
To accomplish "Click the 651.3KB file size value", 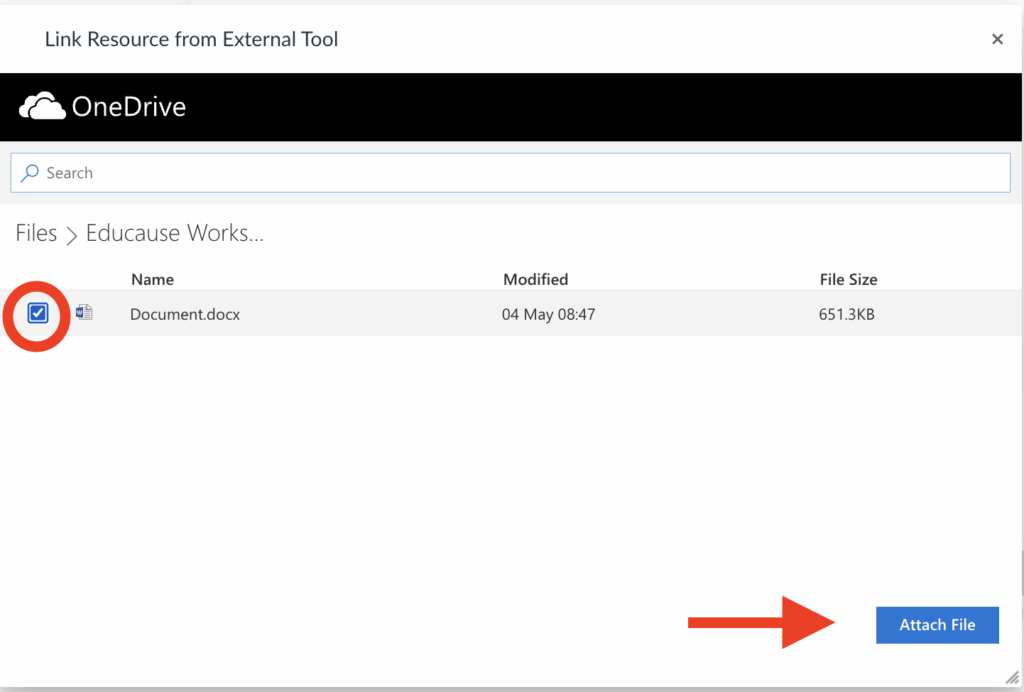I will pos(847,313).
